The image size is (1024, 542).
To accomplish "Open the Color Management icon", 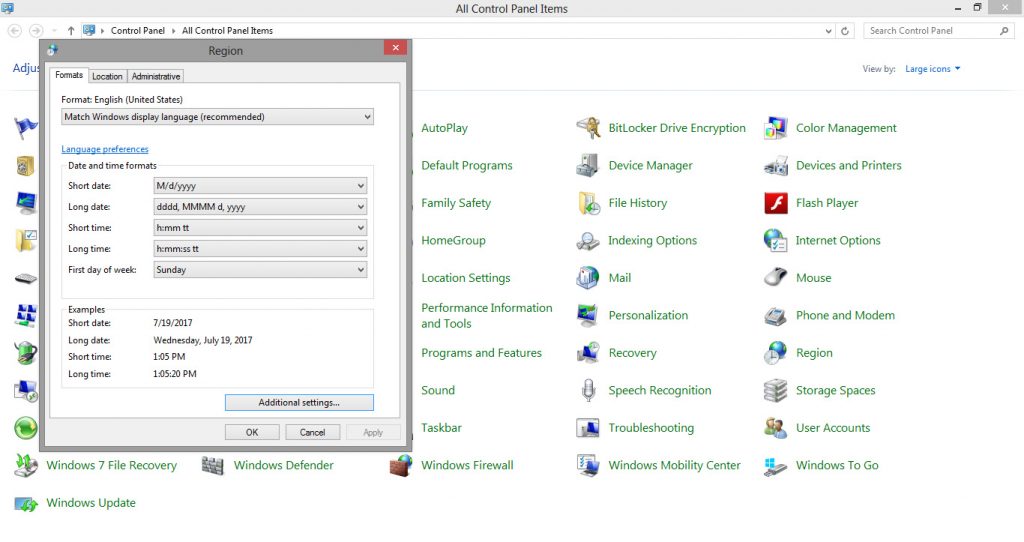I will tap(776, 128).
